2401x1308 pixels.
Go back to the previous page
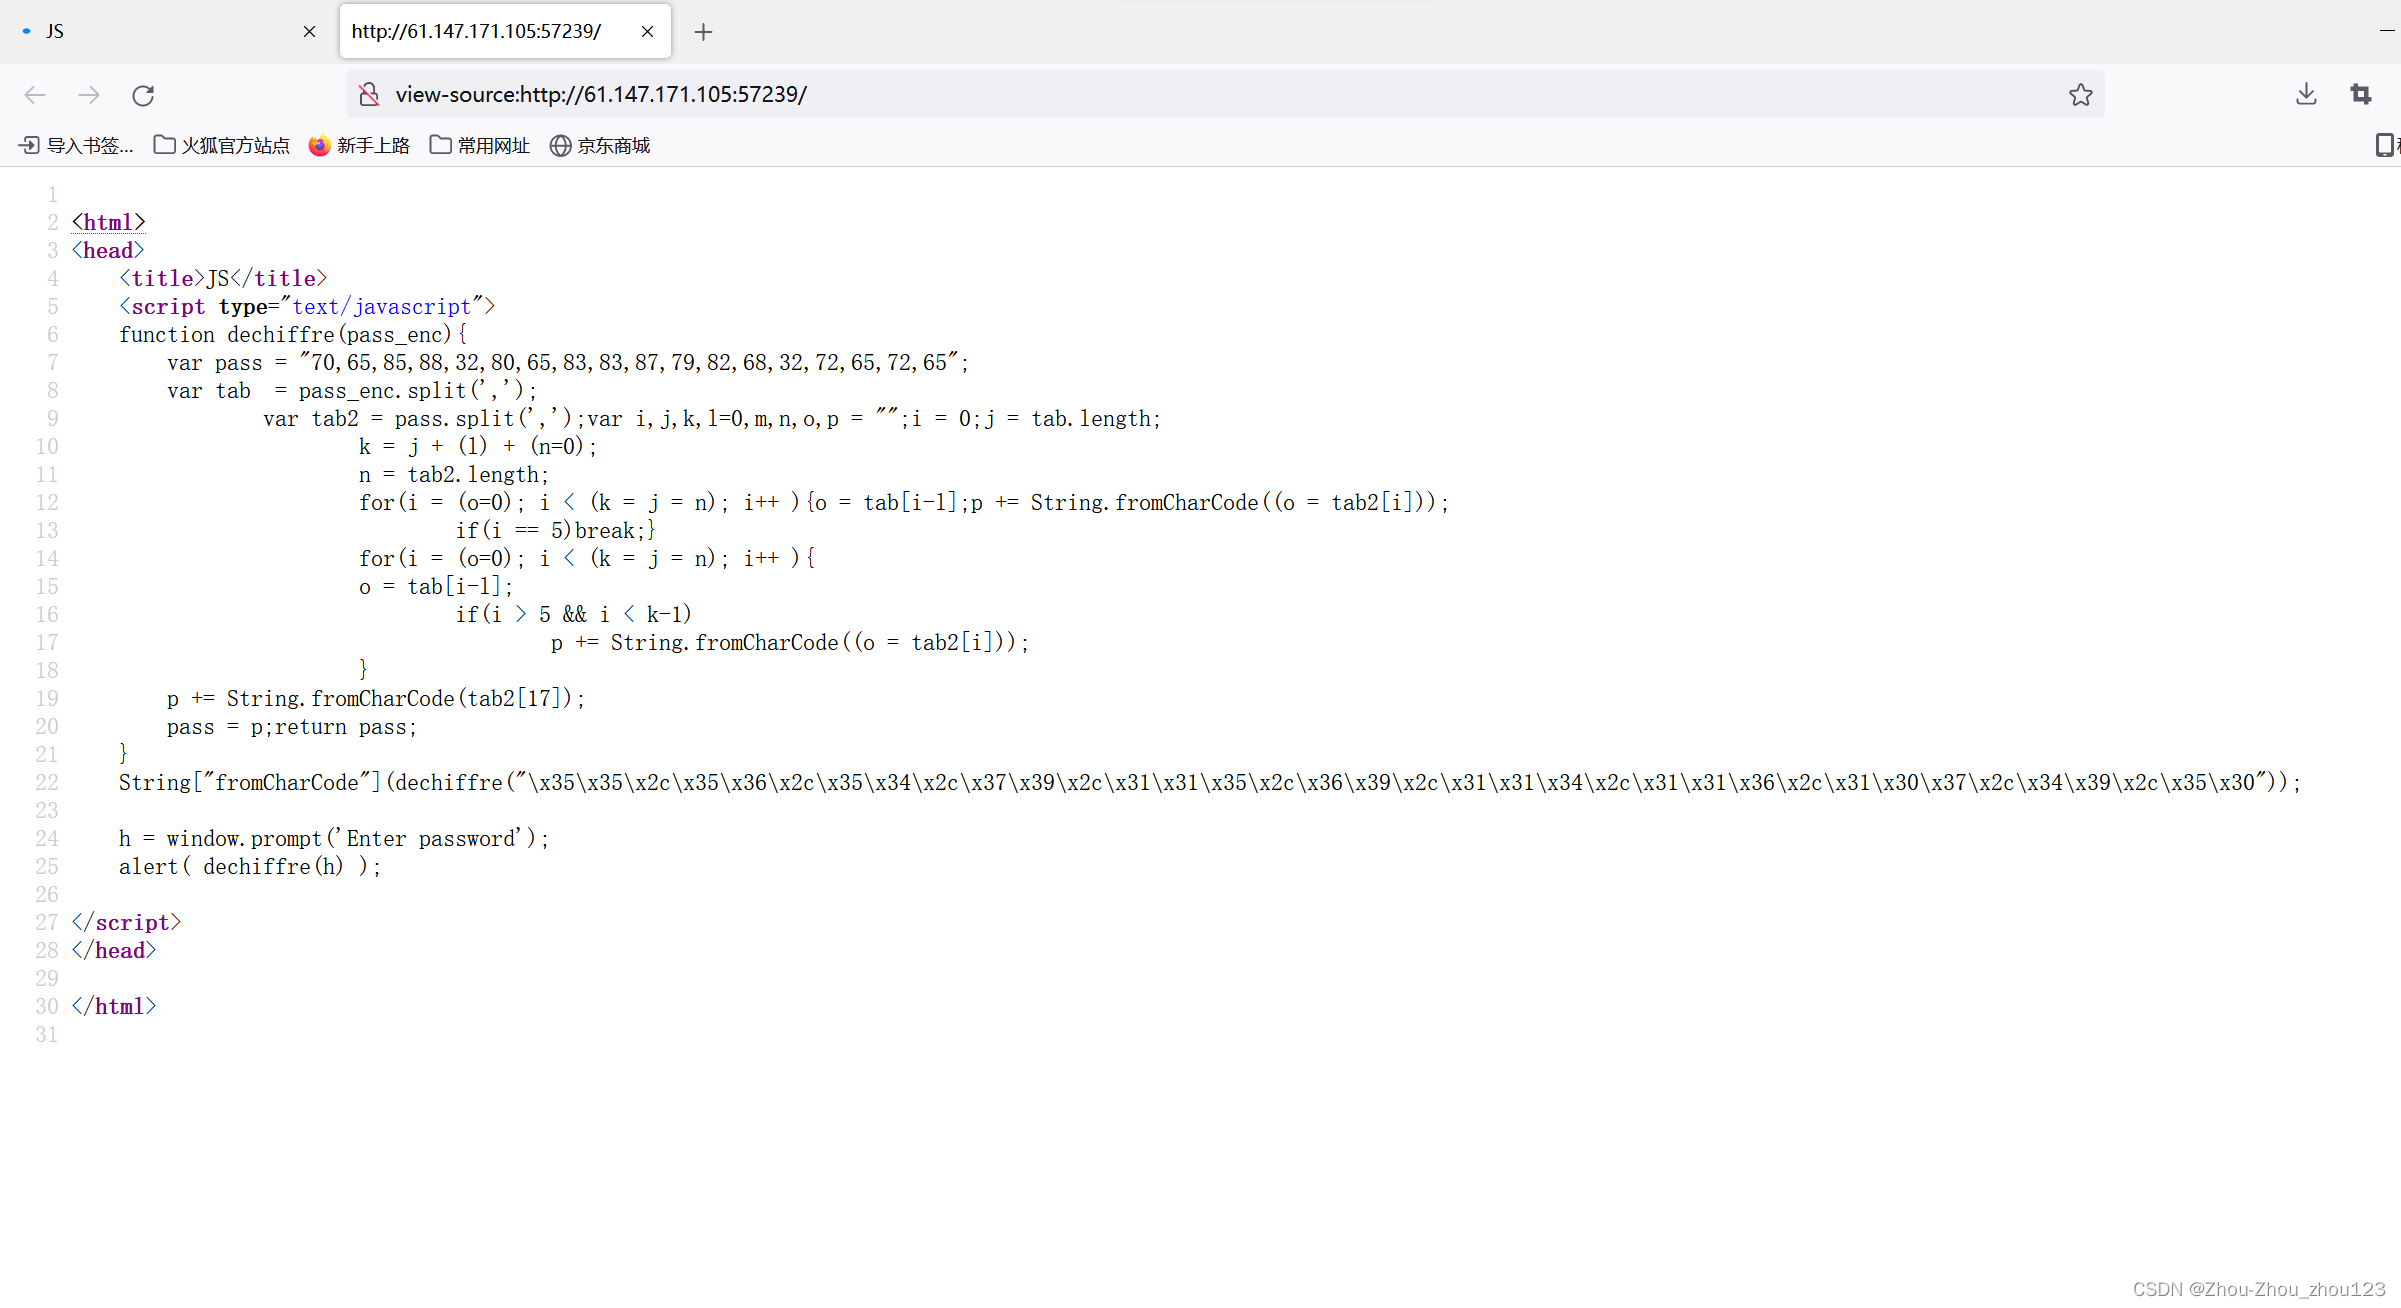(35, 95)
